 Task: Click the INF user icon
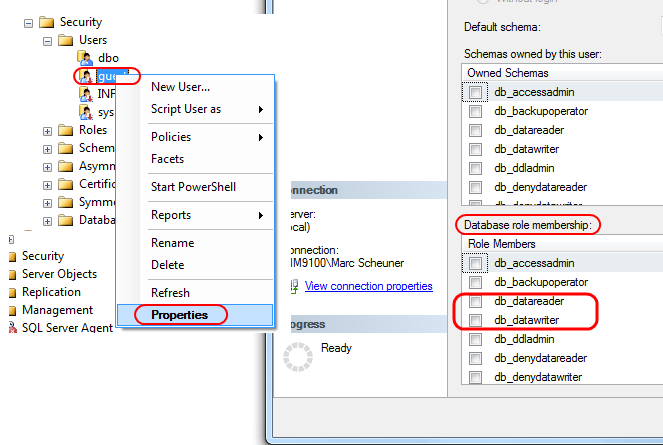click(x=86, y=94)
